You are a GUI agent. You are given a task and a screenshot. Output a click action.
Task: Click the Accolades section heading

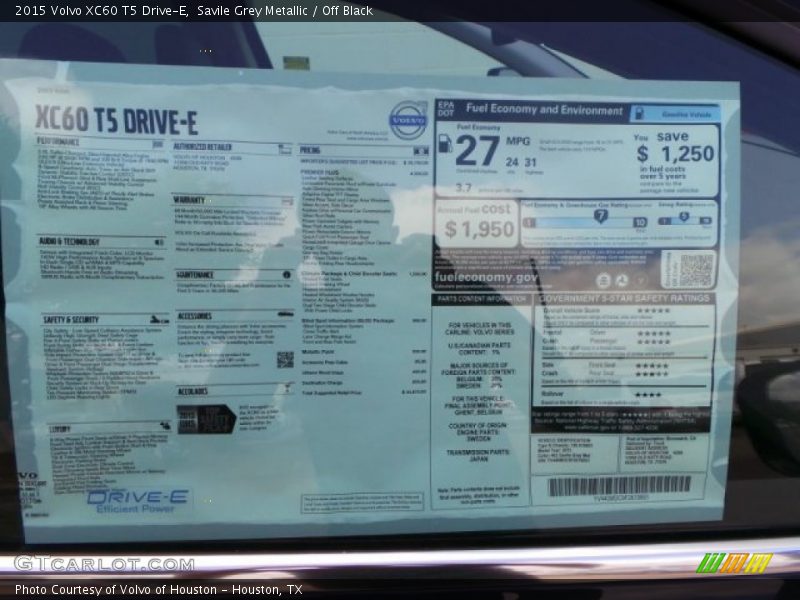click(x=192, y=391)
